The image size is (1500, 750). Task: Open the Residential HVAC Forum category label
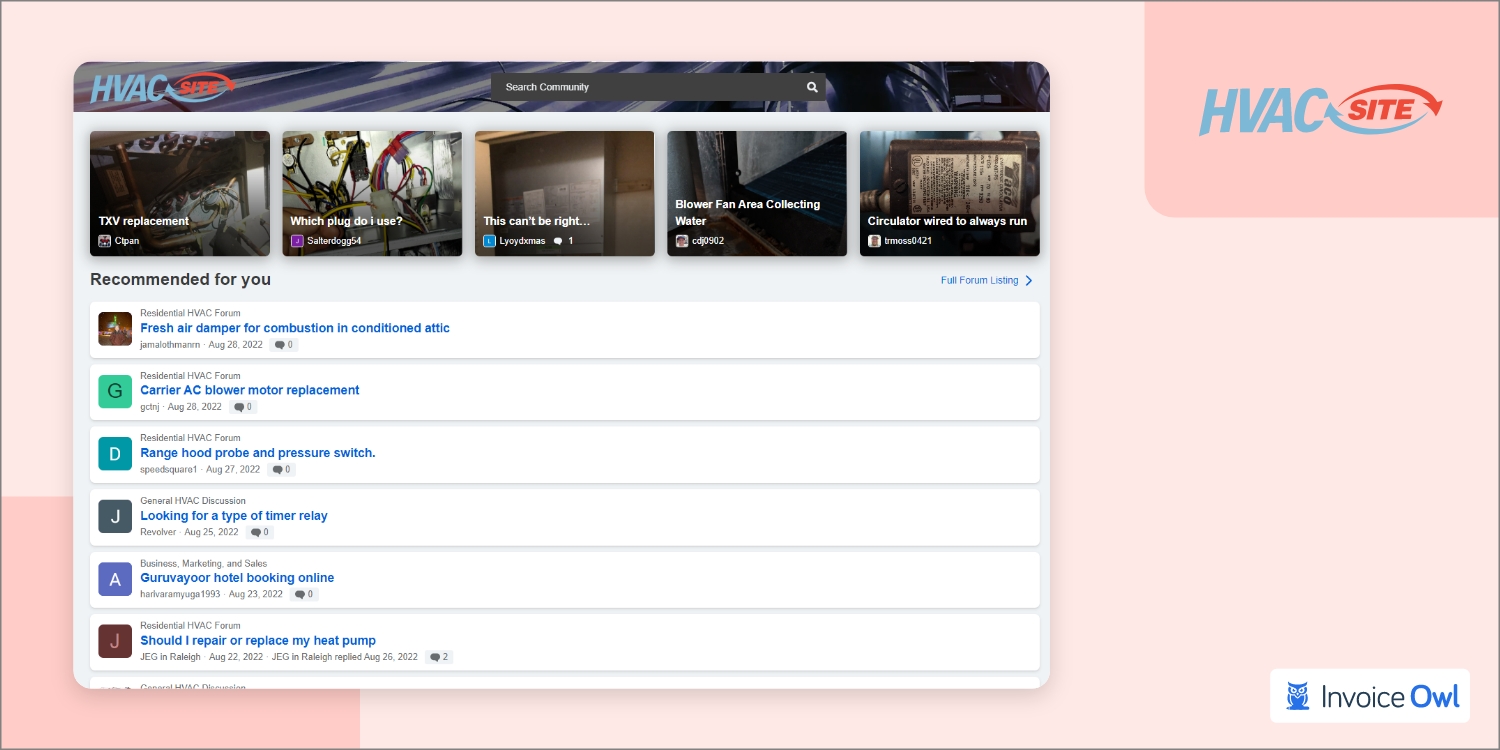pyautogui.click(x=189, y=313)
